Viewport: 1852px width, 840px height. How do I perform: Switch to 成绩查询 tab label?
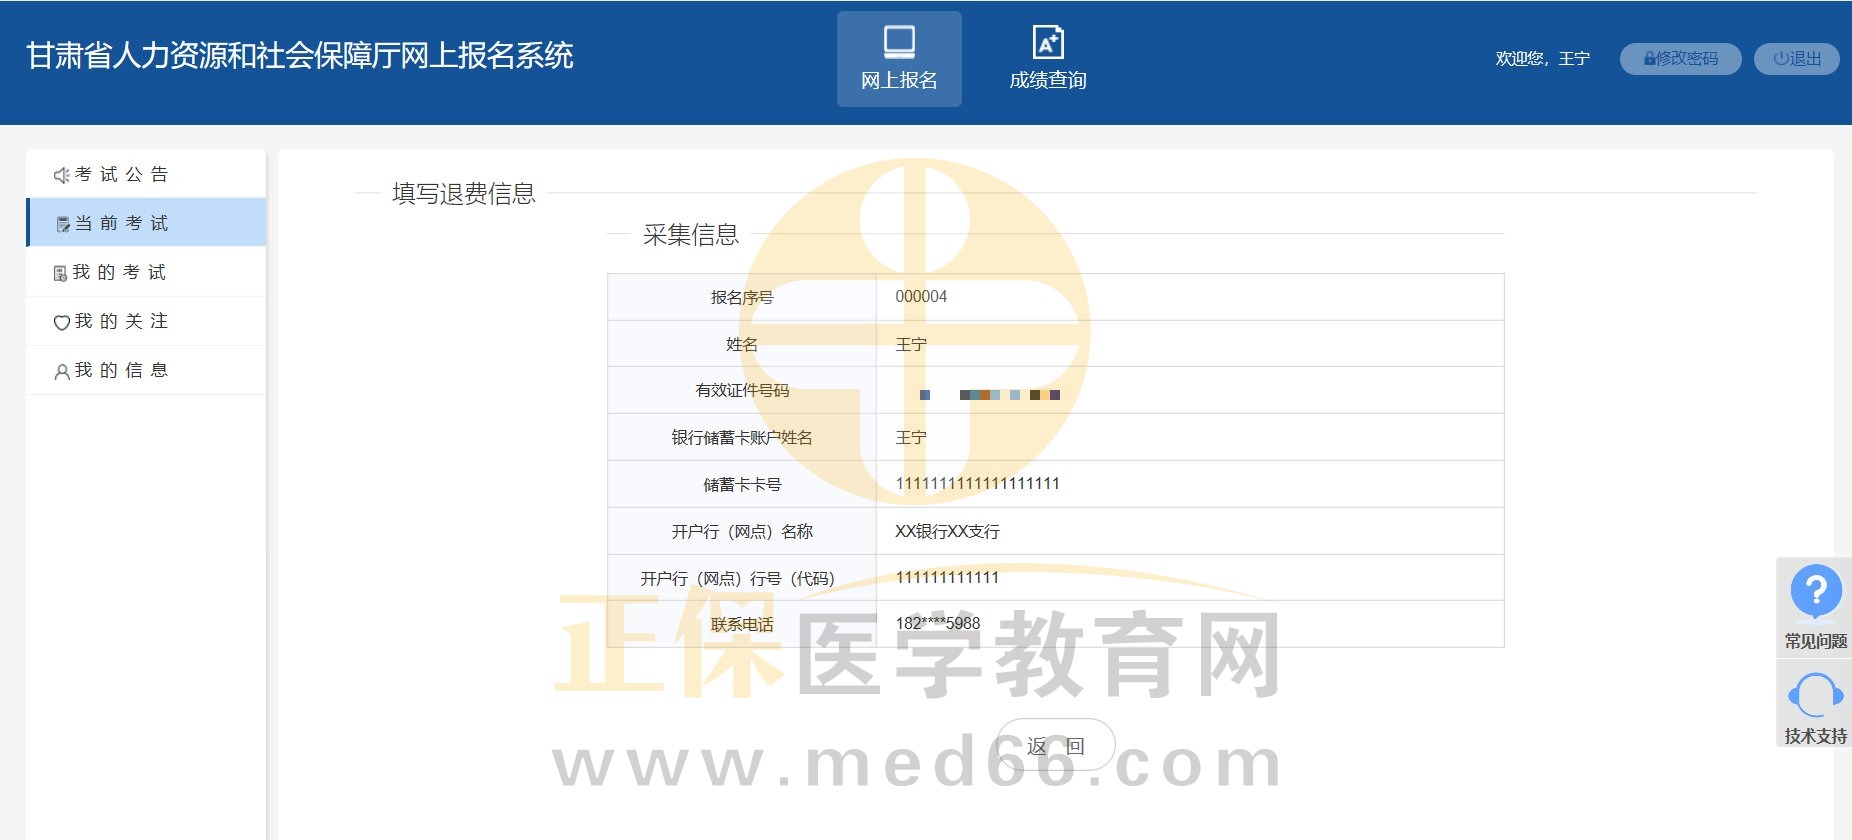click(x=1047, y=80)
